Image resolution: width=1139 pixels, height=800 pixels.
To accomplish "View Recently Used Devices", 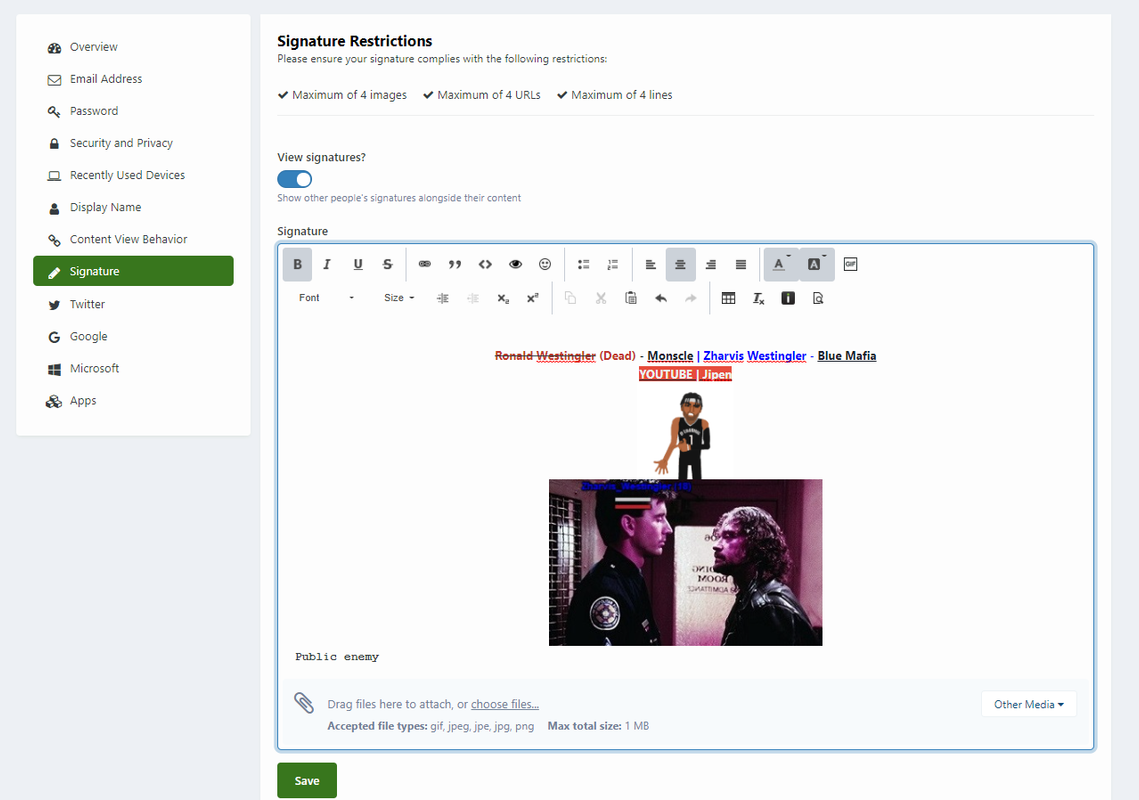I will (x=133, y=175).
